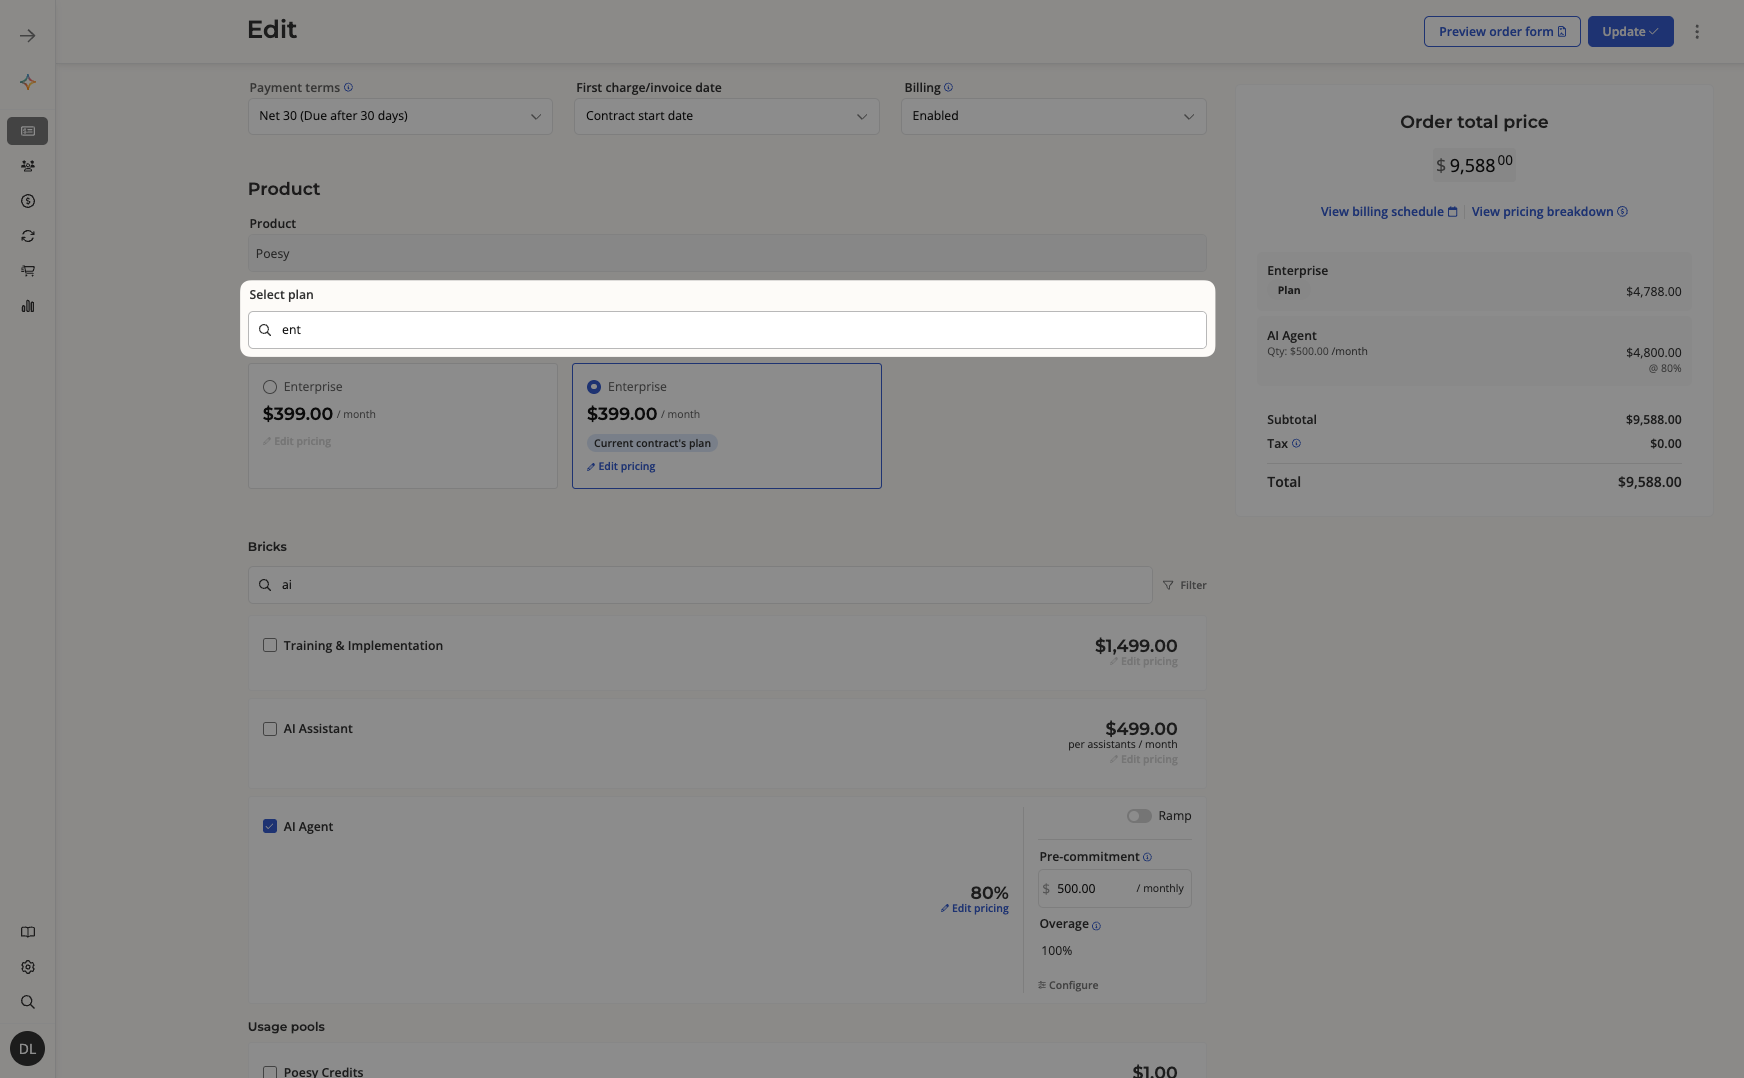The height and width of the screenshot is (1078, 1744).
Task: Open the dollar coin billing icon
Action: point(28,201)
